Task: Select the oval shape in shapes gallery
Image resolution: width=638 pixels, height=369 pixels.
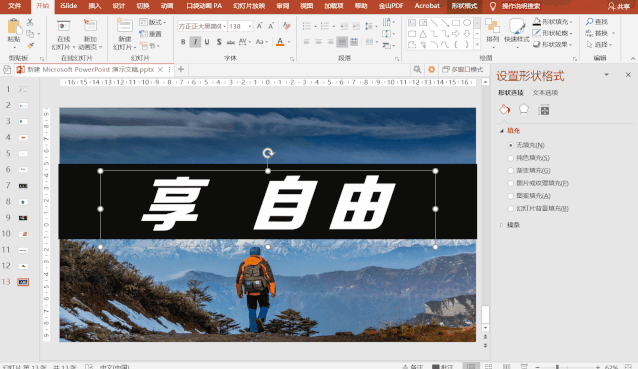Action: click(467, 23)
